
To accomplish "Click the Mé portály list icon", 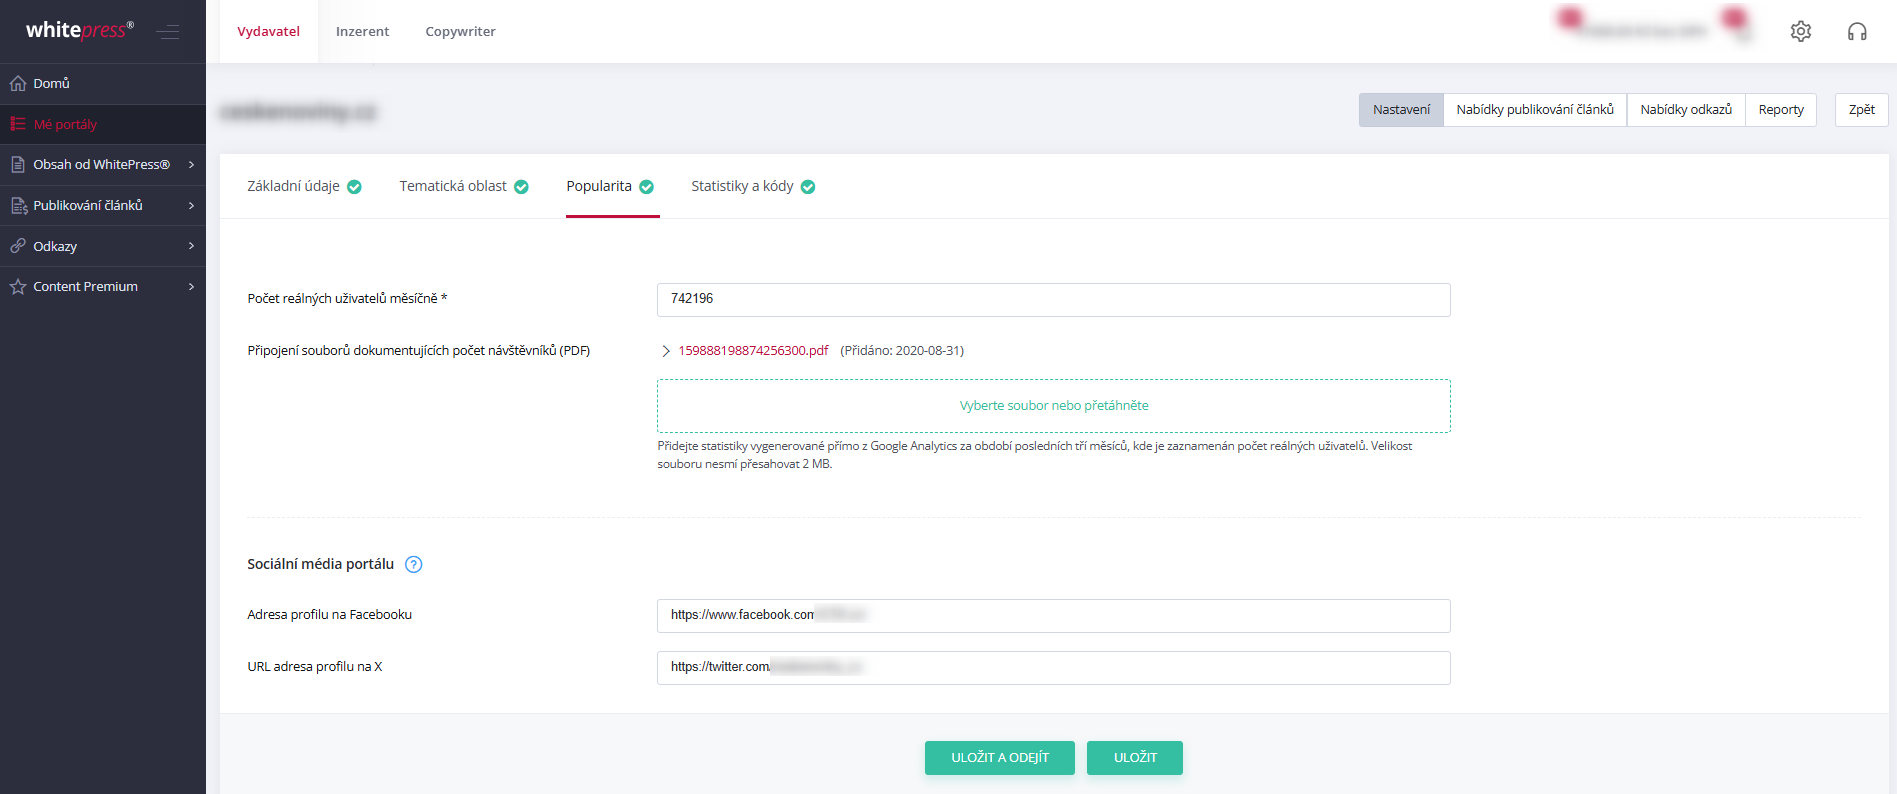I will pos(18,124).
